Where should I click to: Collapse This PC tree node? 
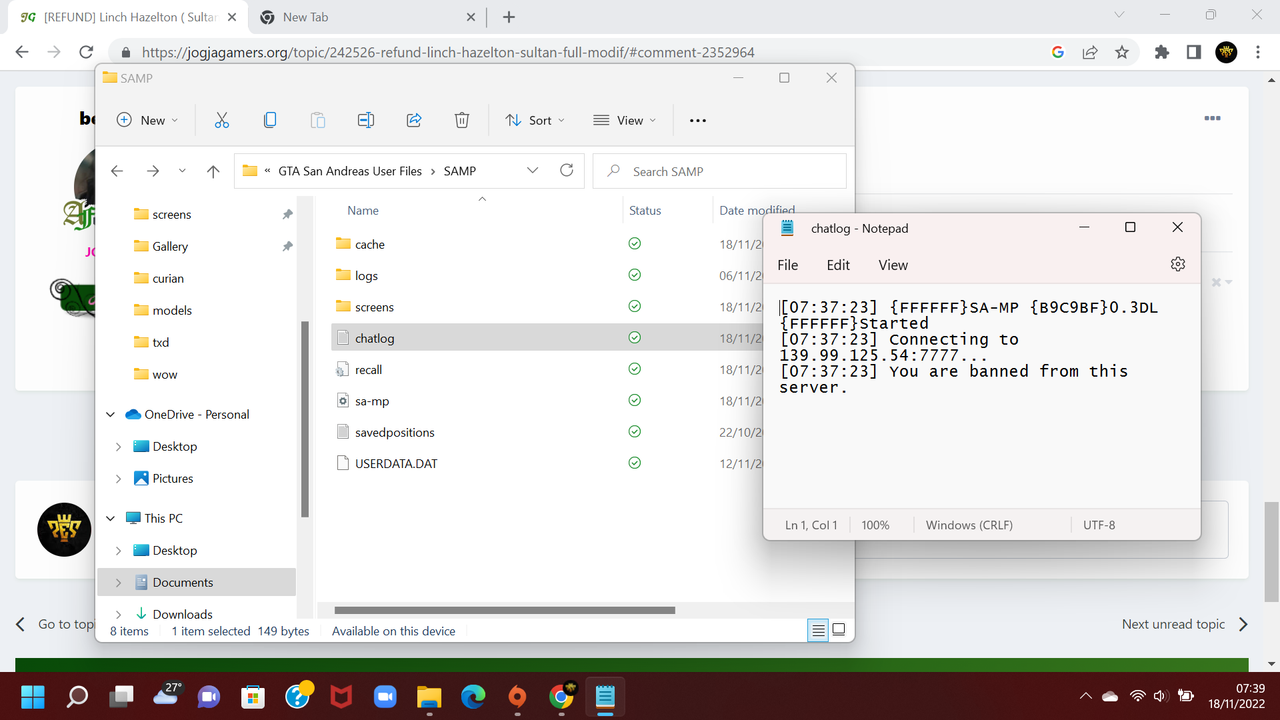111,518
